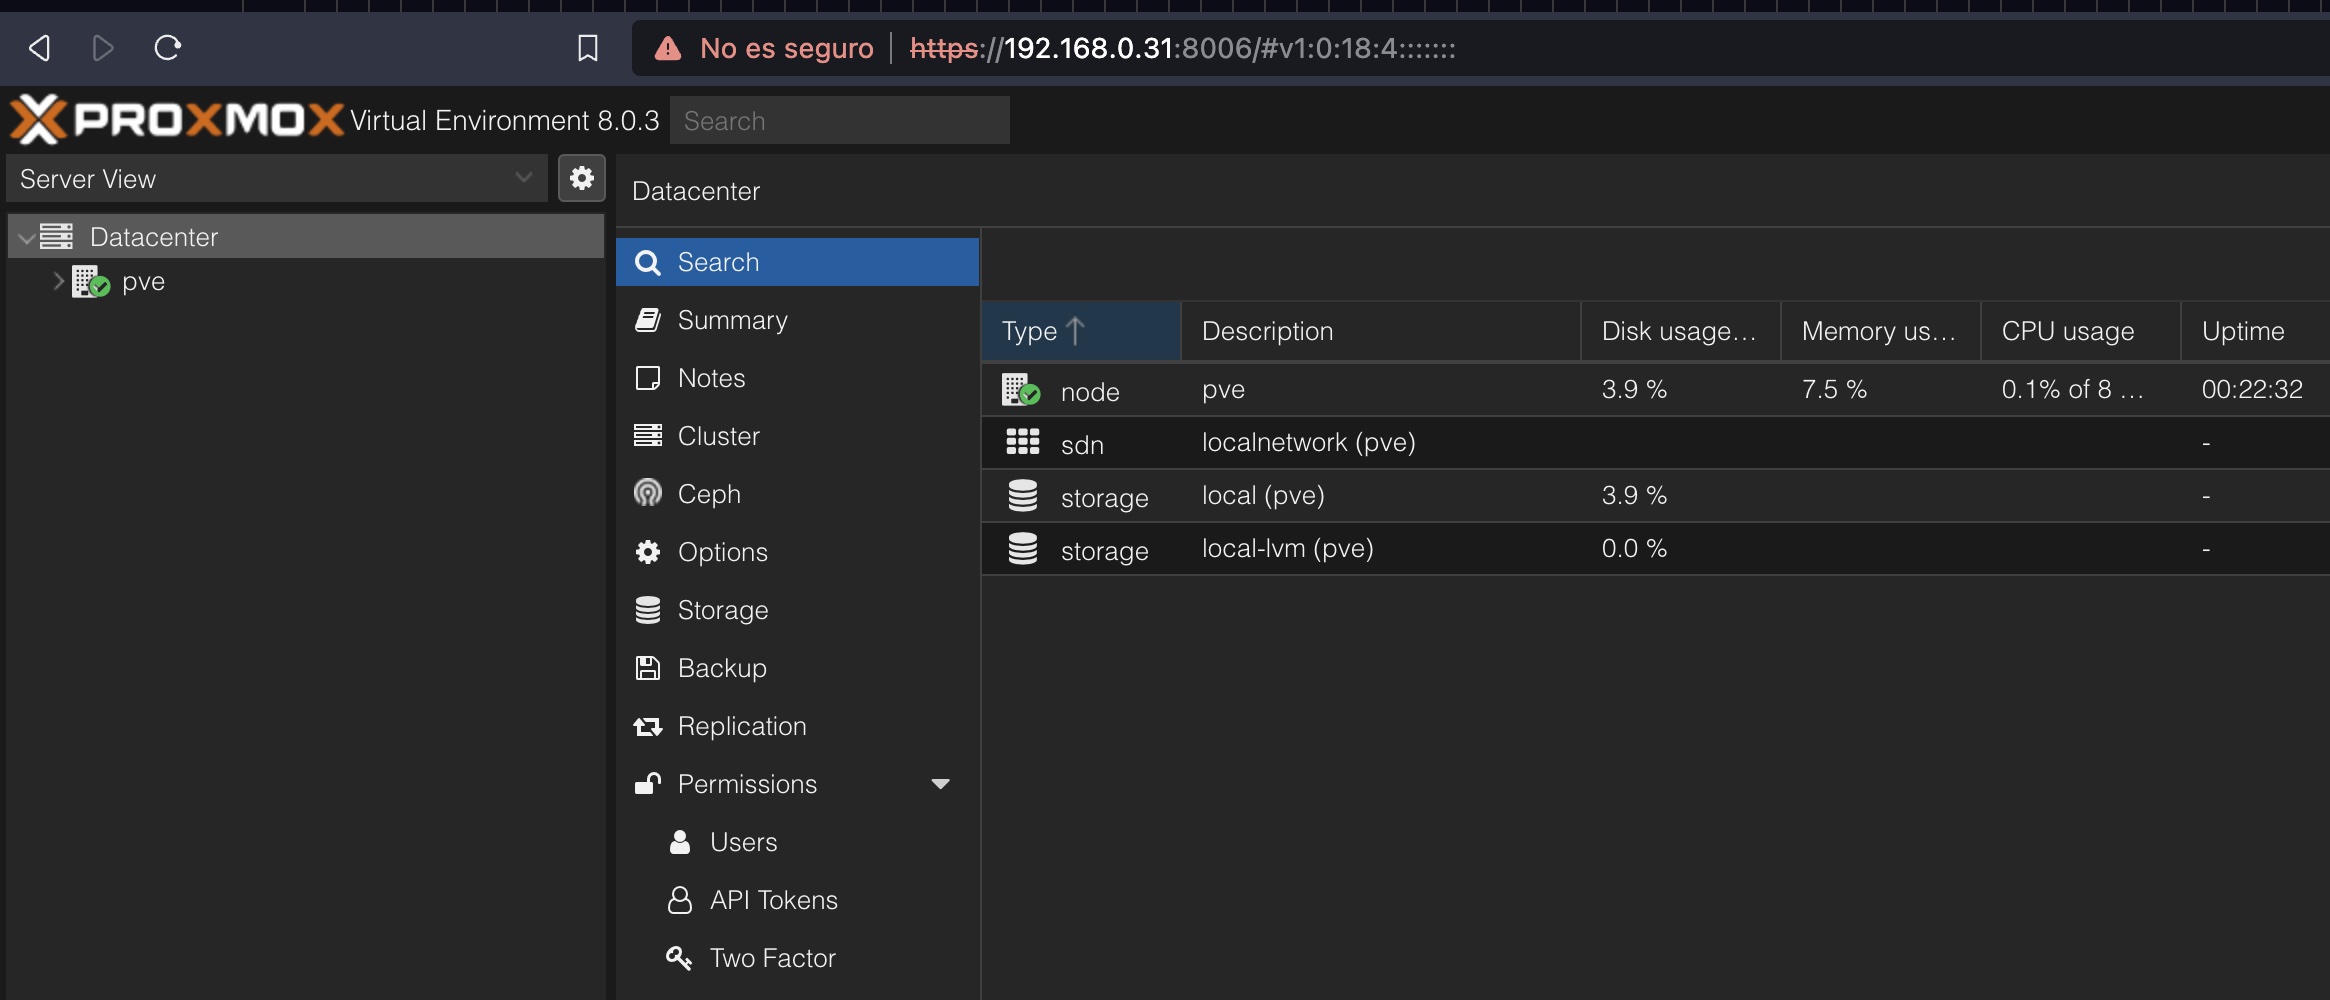Image resolution: width=2330 pixels, height=1000 pixels.
Task: Click the not-secure warning triangle icon
Action: click(x=668, y=48)
